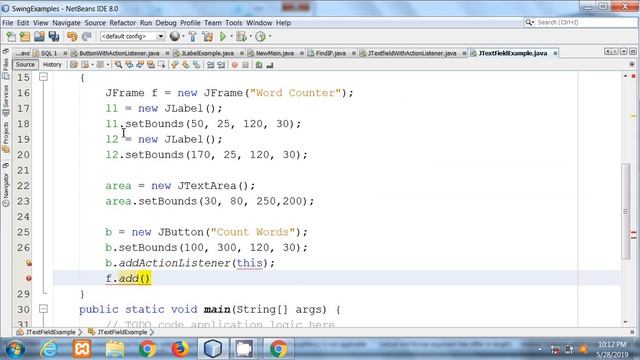Open the Debug menu

[166, 23]
